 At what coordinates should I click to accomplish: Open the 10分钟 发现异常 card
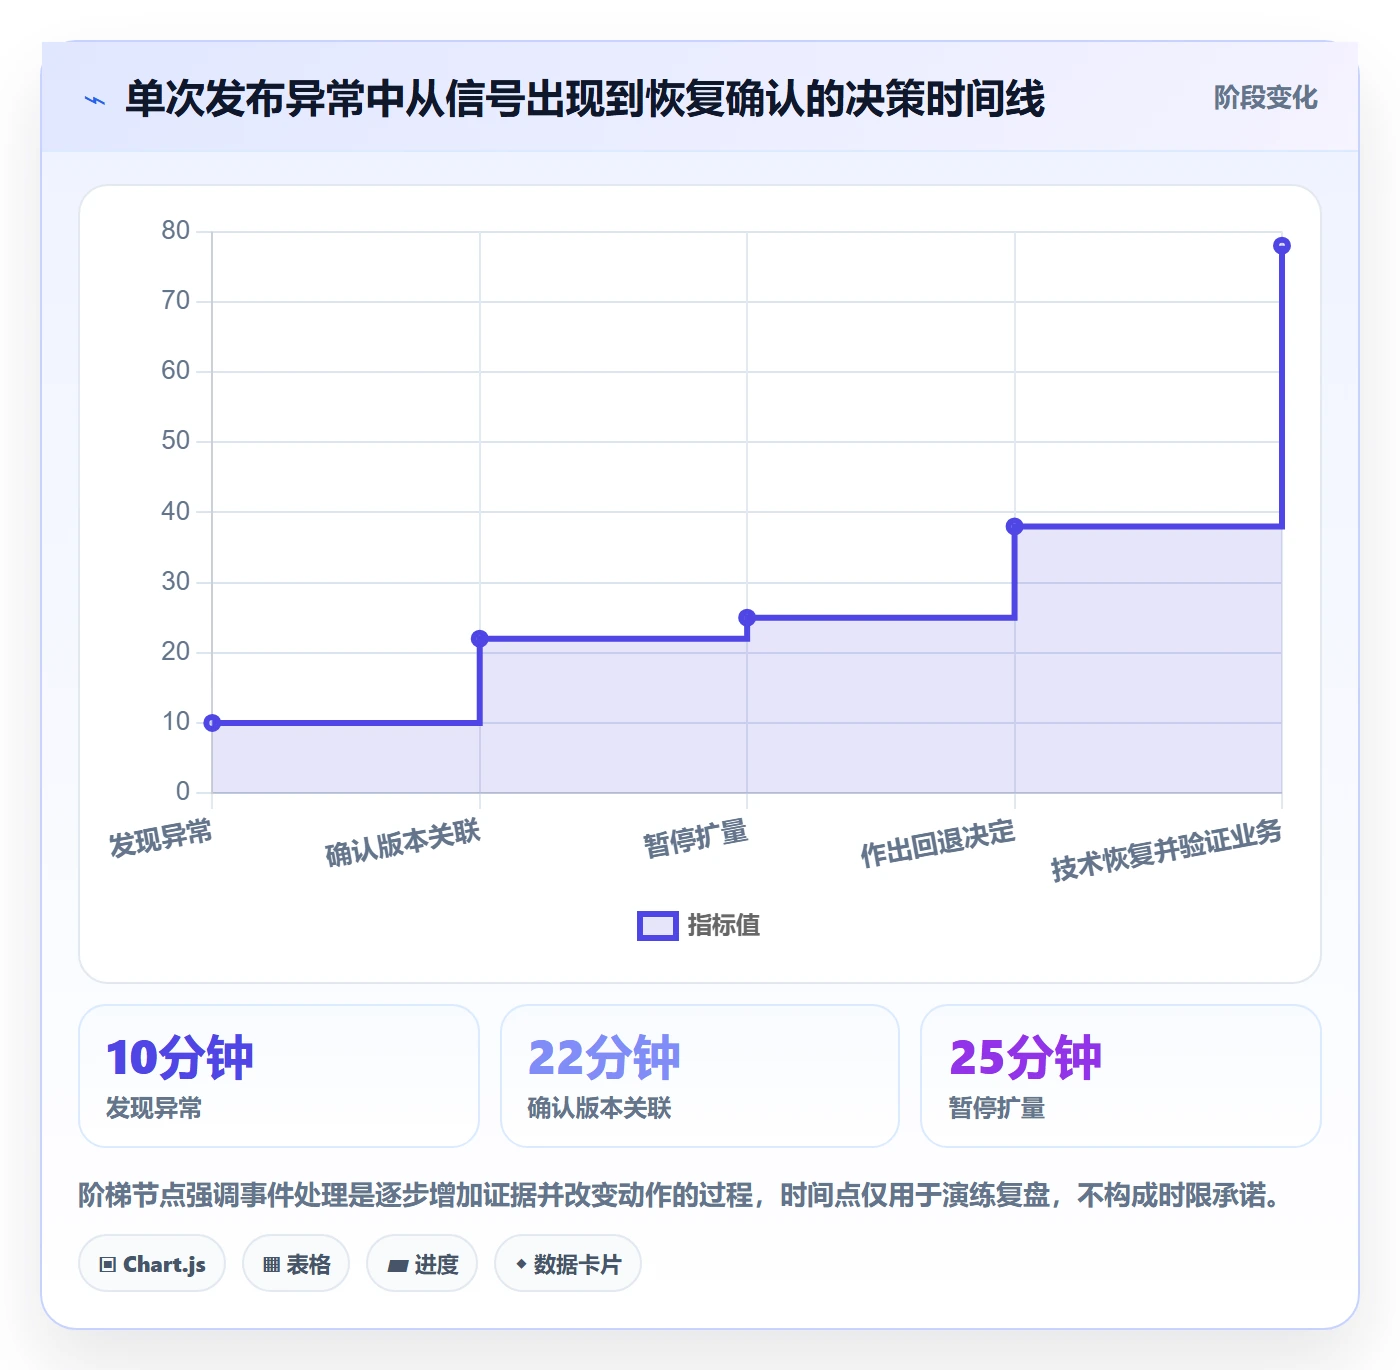[279, 1076]
